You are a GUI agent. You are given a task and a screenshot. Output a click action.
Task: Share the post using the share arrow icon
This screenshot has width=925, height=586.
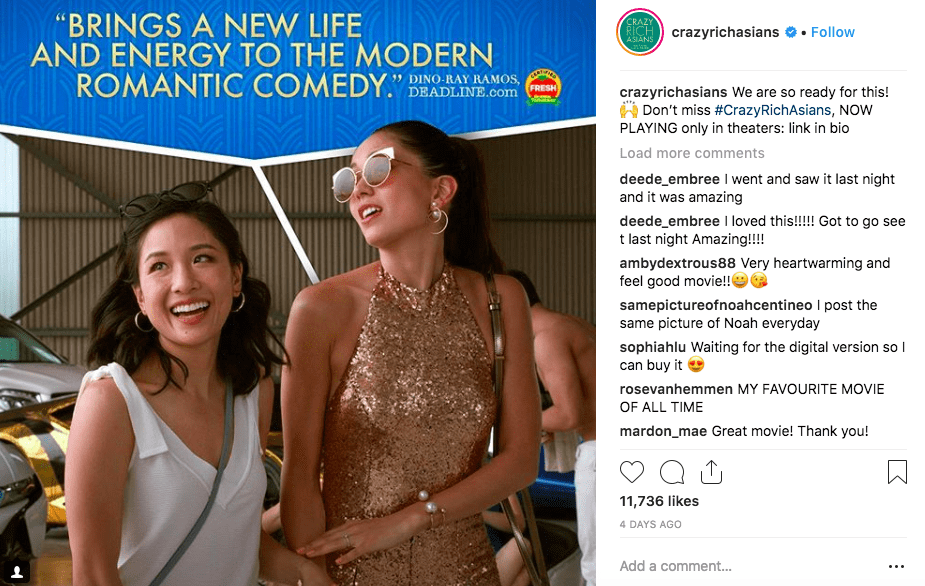coord(712,471)
